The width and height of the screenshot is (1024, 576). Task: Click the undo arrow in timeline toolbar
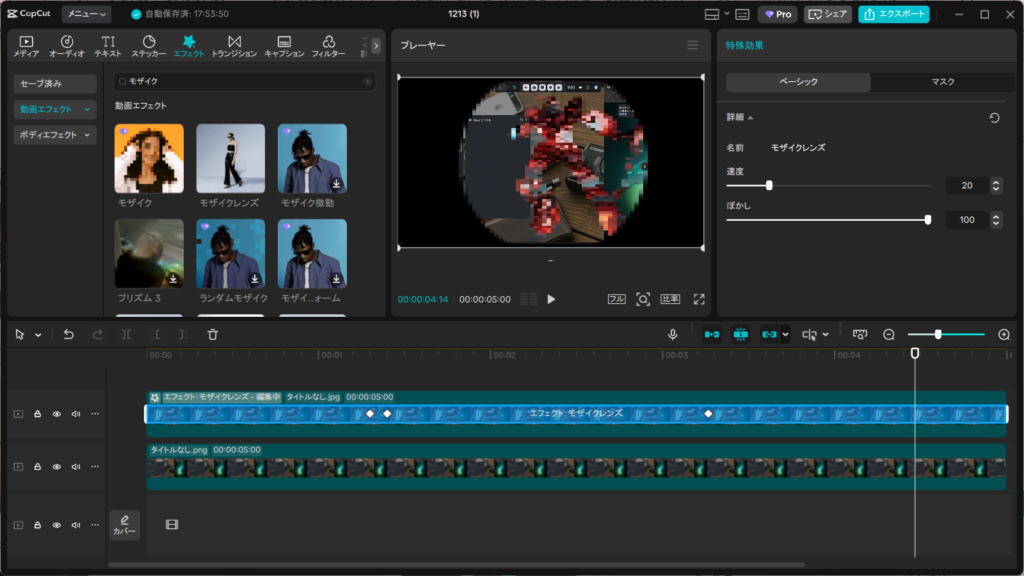68,335
